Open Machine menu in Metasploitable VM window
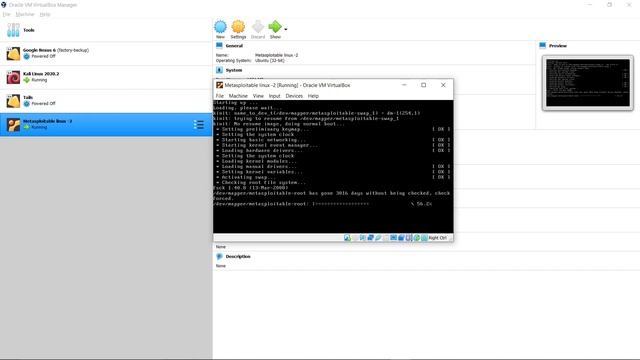This screenshot has height=360, width=640. [238, 96]
